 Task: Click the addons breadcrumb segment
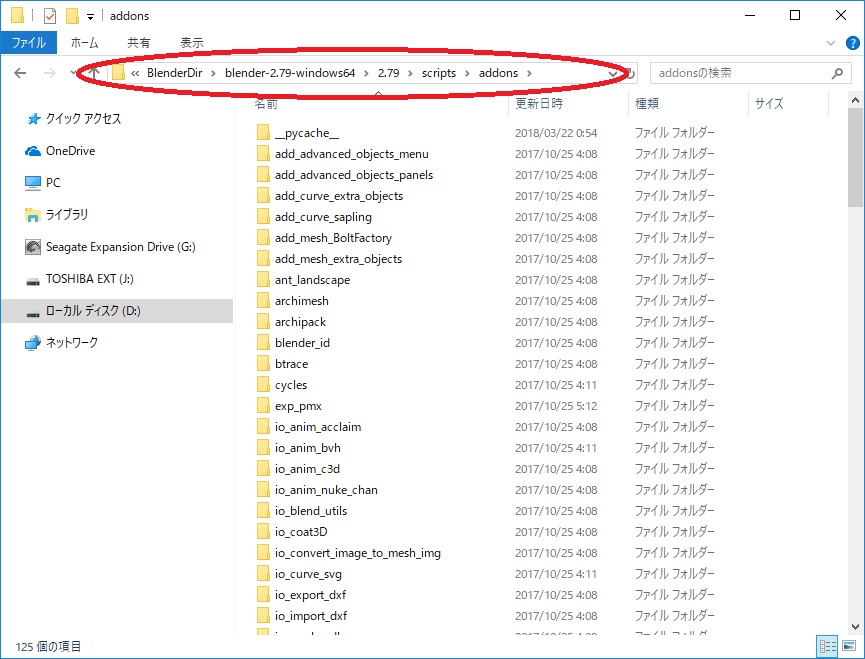[x=498, y=73]
